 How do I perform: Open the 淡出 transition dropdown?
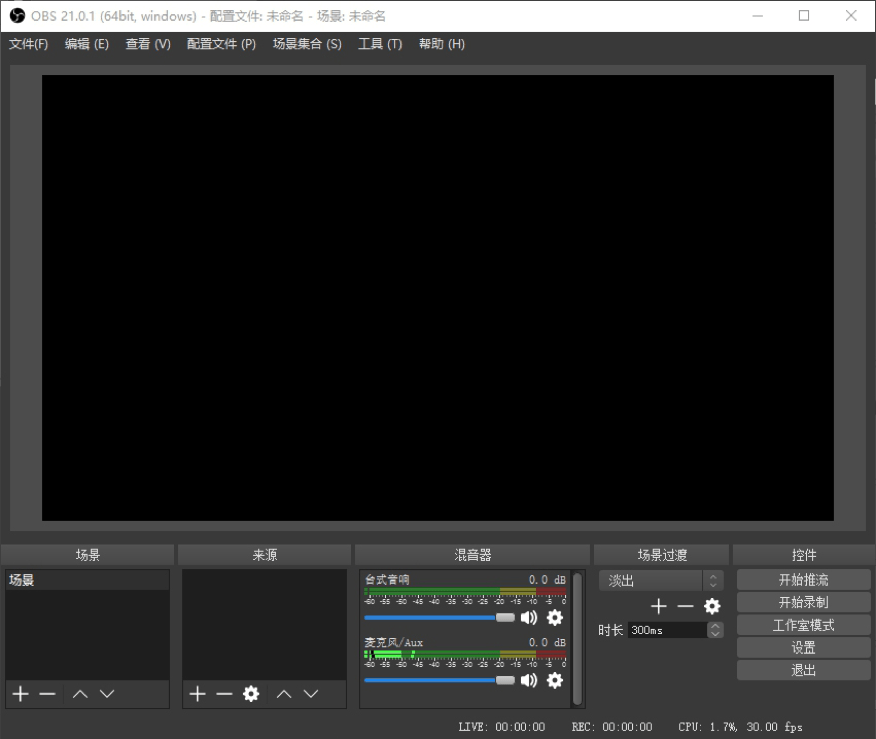click(661, 580)
